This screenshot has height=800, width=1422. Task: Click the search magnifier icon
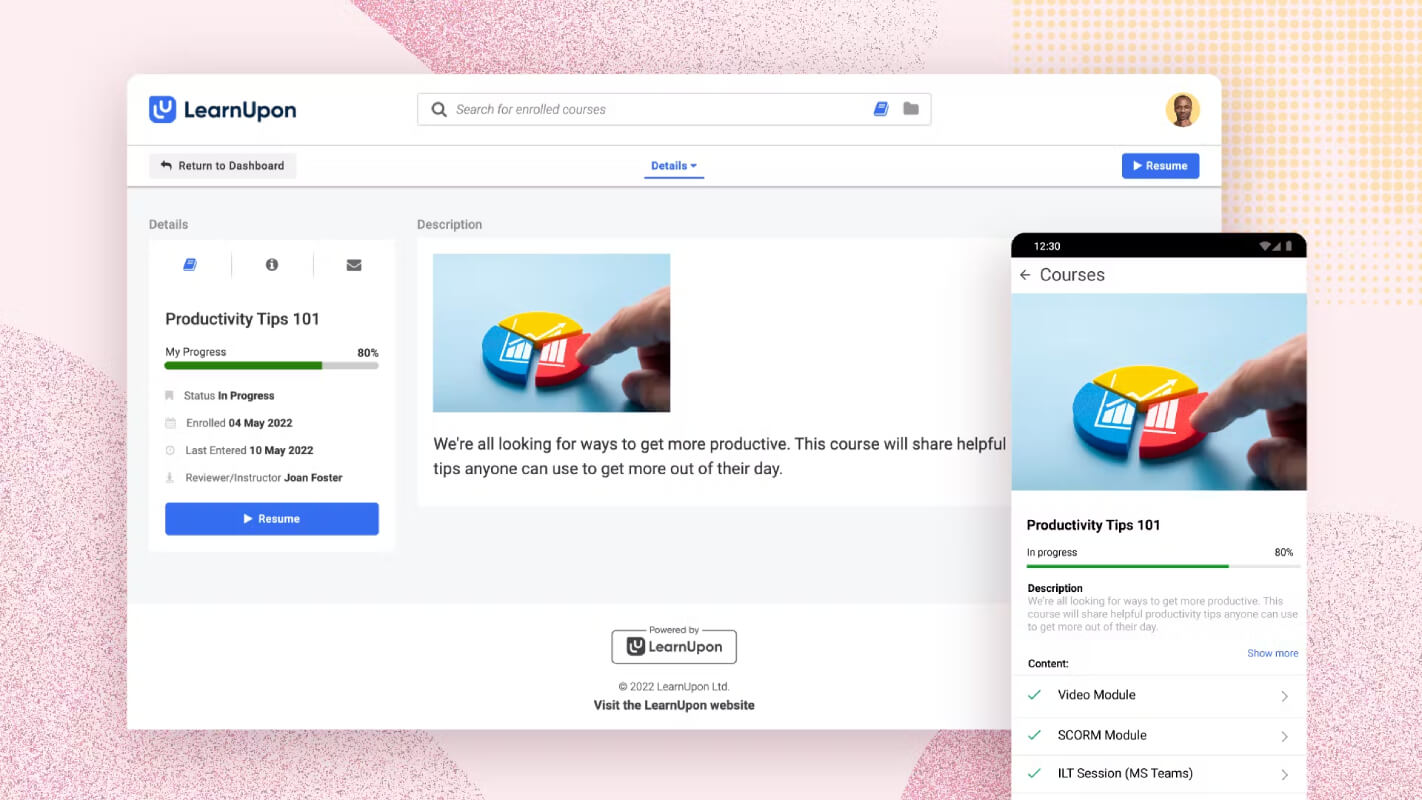[438, 109]
